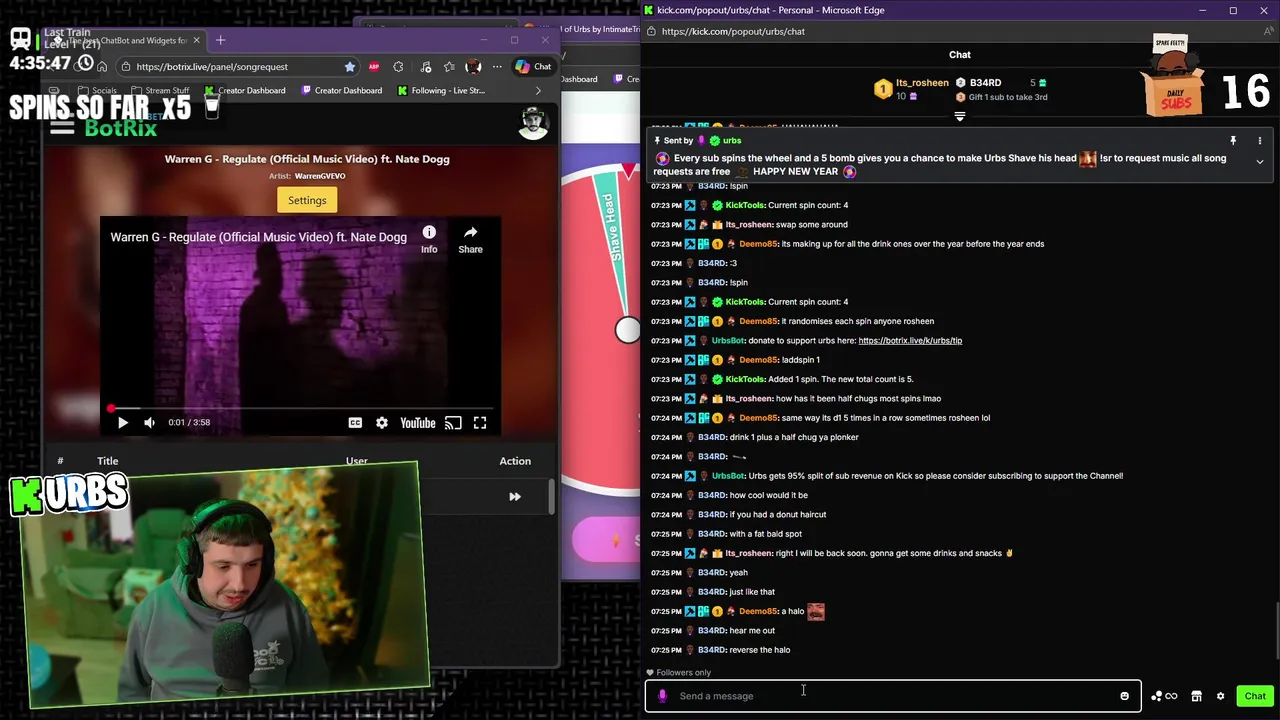Open the botrix.live tip link

click(x=910, y=341)
